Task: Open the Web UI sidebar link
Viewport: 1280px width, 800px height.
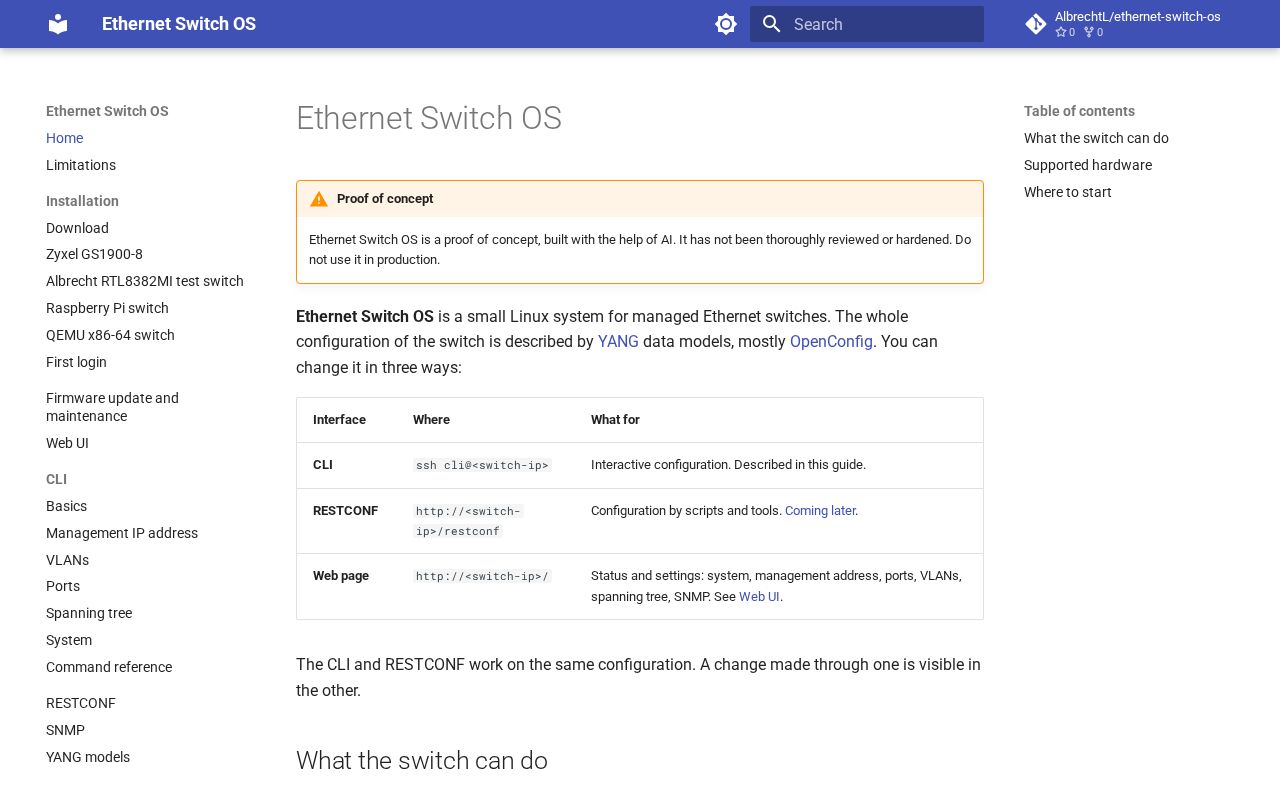Action: coord(67,443)
